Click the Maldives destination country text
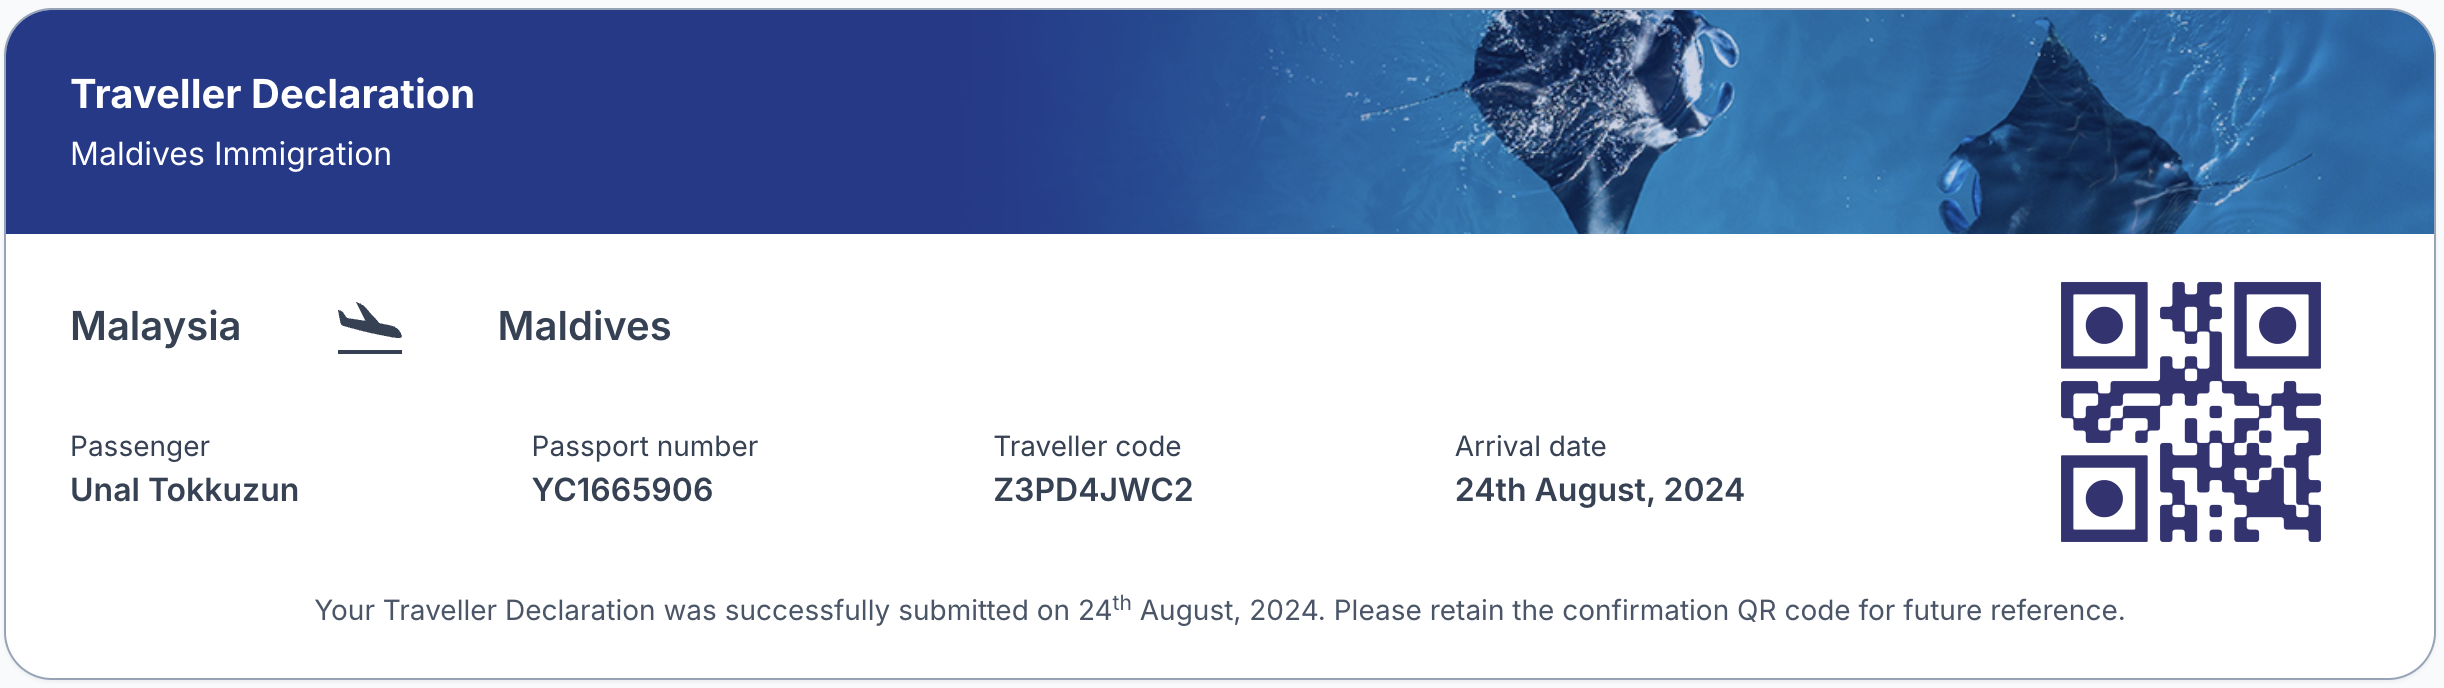This screenshot has height=688, width=2444. [x=584, y=326]
